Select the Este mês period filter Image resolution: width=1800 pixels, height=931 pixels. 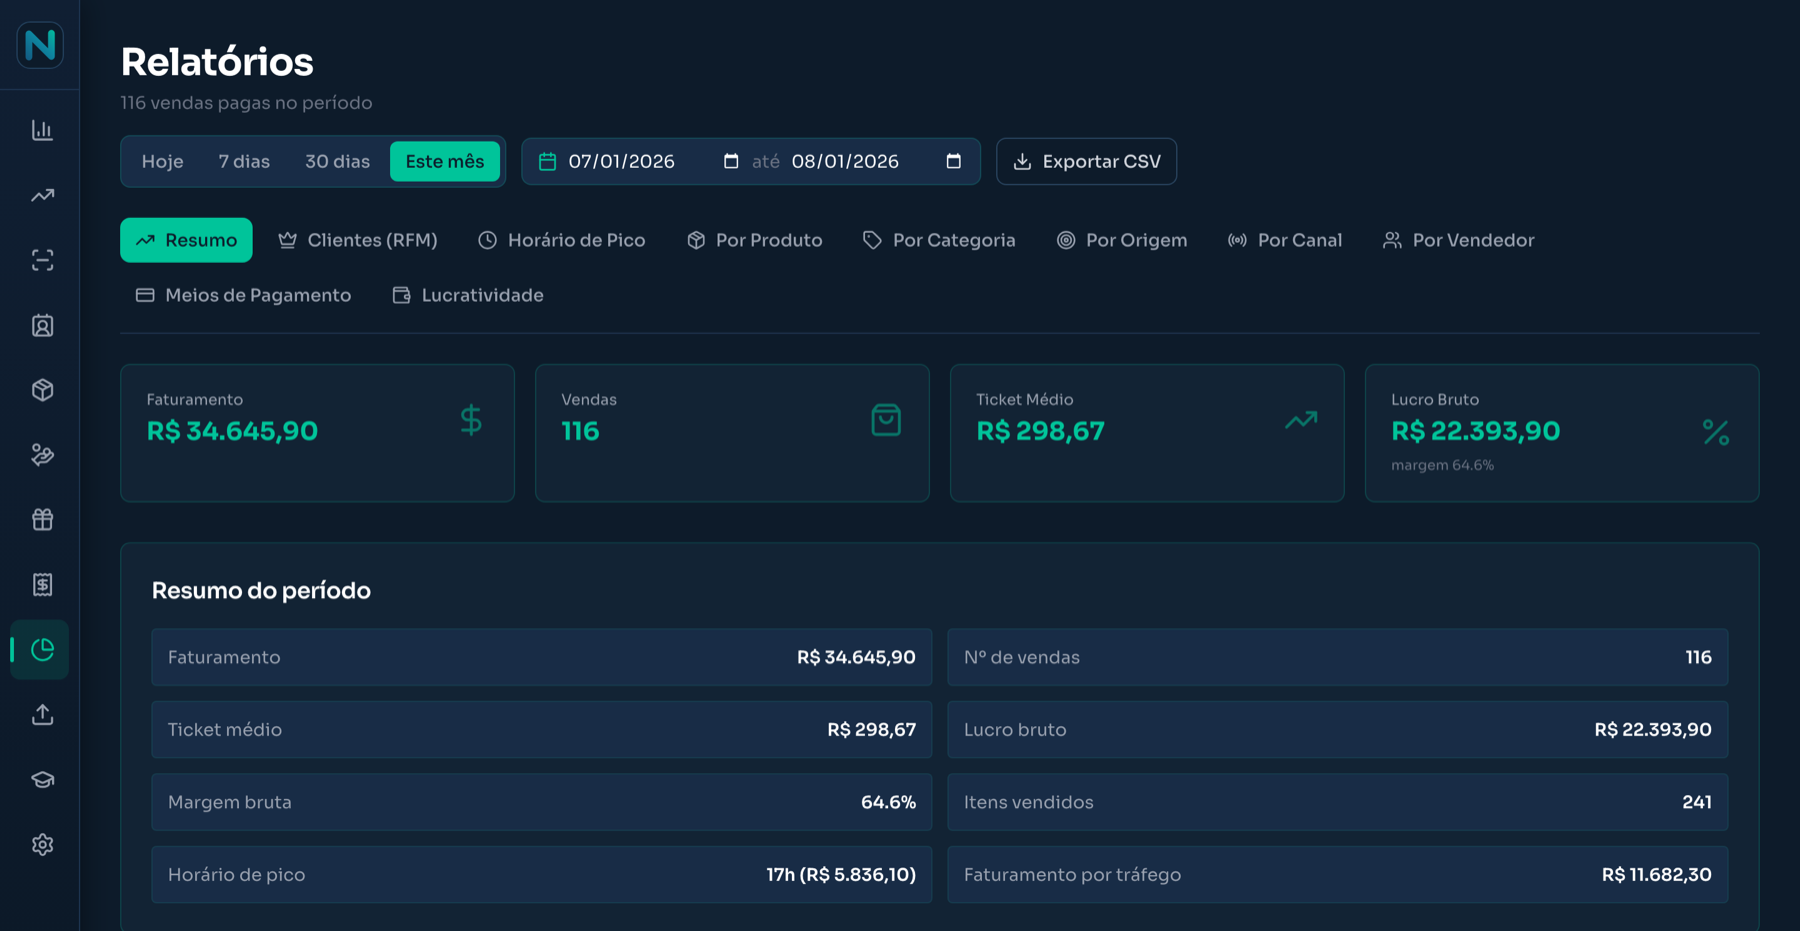(445, 161)
